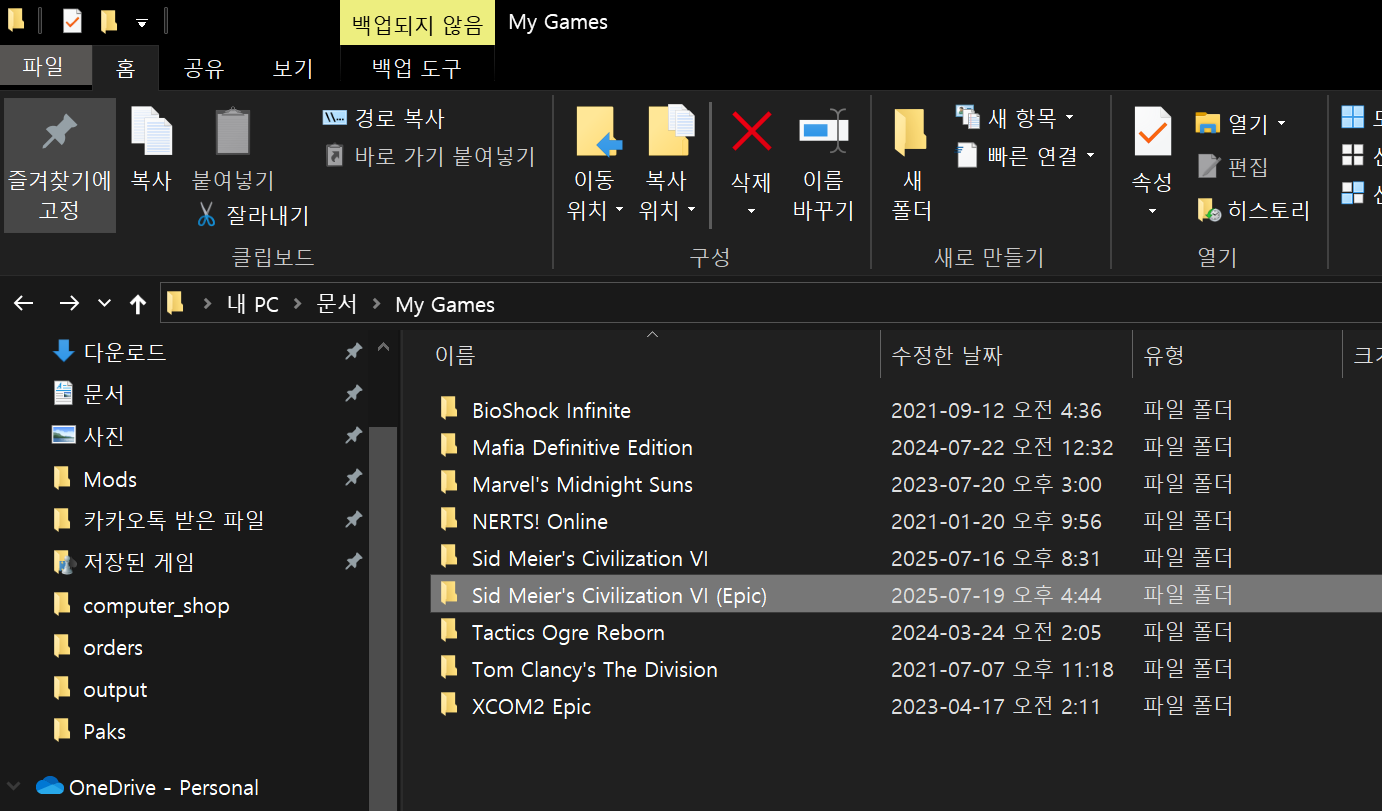1382x811 pixels.
Task: Click the Edit (편집) button
Action: [1233, 166]
